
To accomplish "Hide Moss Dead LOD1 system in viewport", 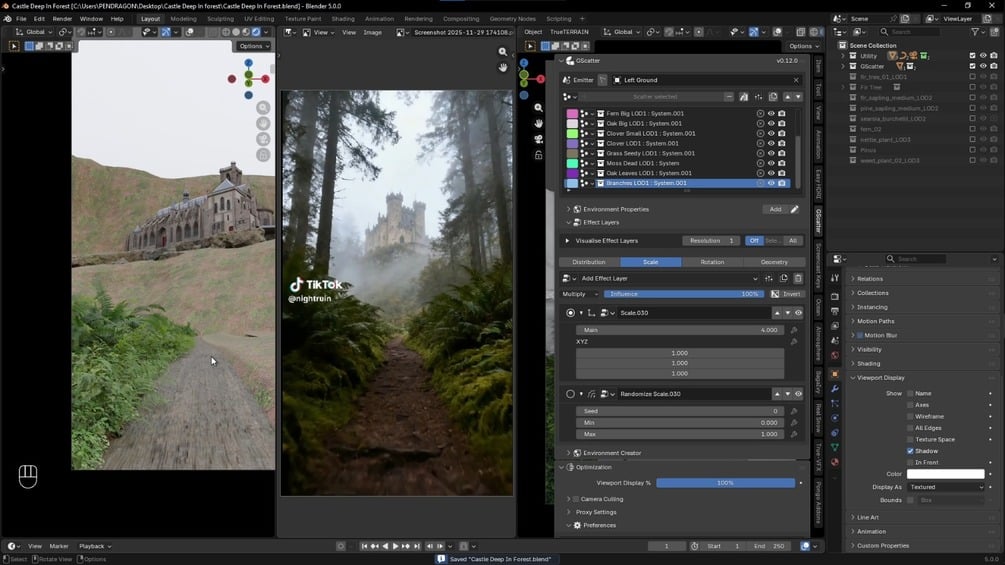I will pos(771,163).
